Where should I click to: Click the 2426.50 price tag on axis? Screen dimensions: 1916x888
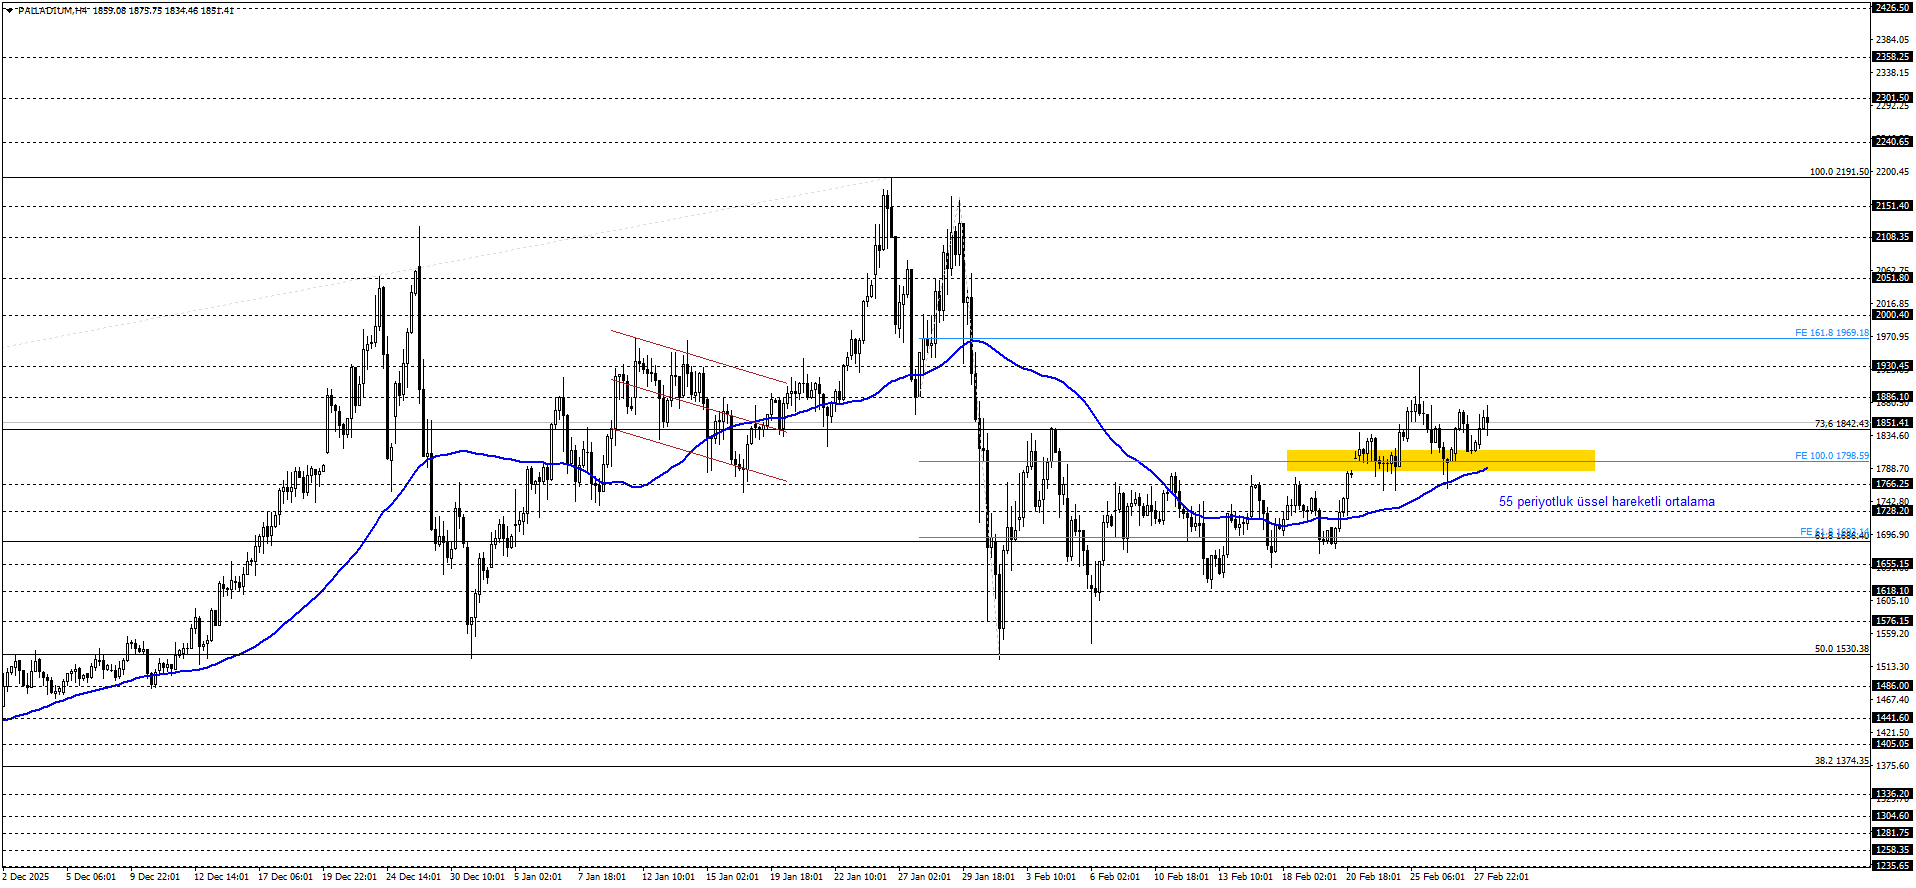click(x=1892, y=8)
